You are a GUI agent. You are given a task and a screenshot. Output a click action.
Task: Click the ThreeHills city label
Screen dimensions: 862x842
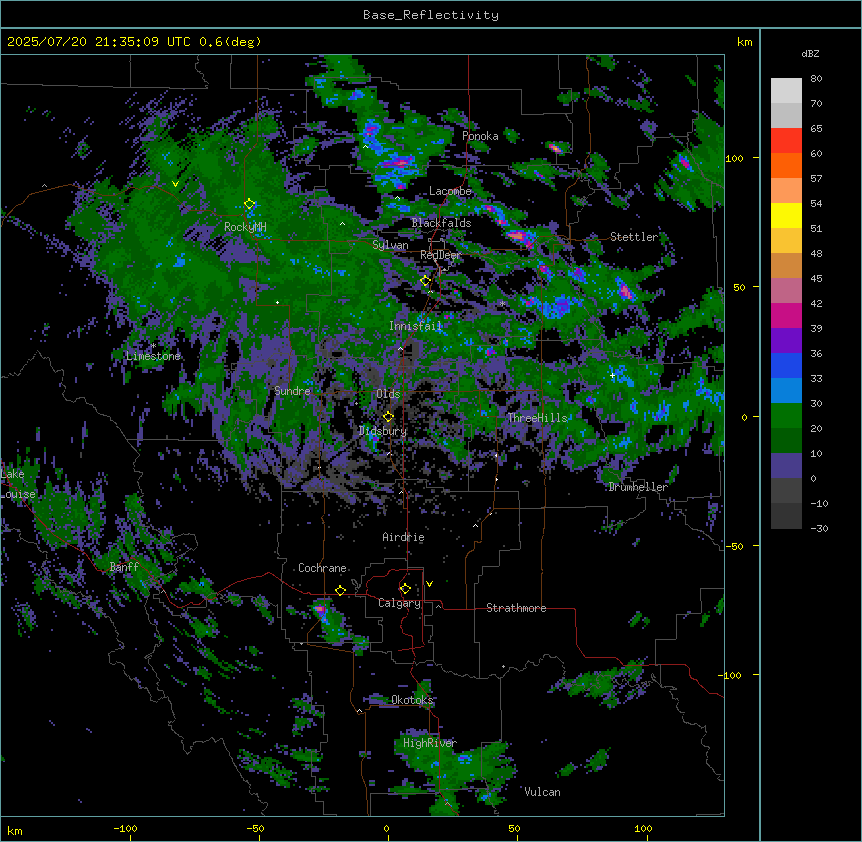tap(537, 418)
